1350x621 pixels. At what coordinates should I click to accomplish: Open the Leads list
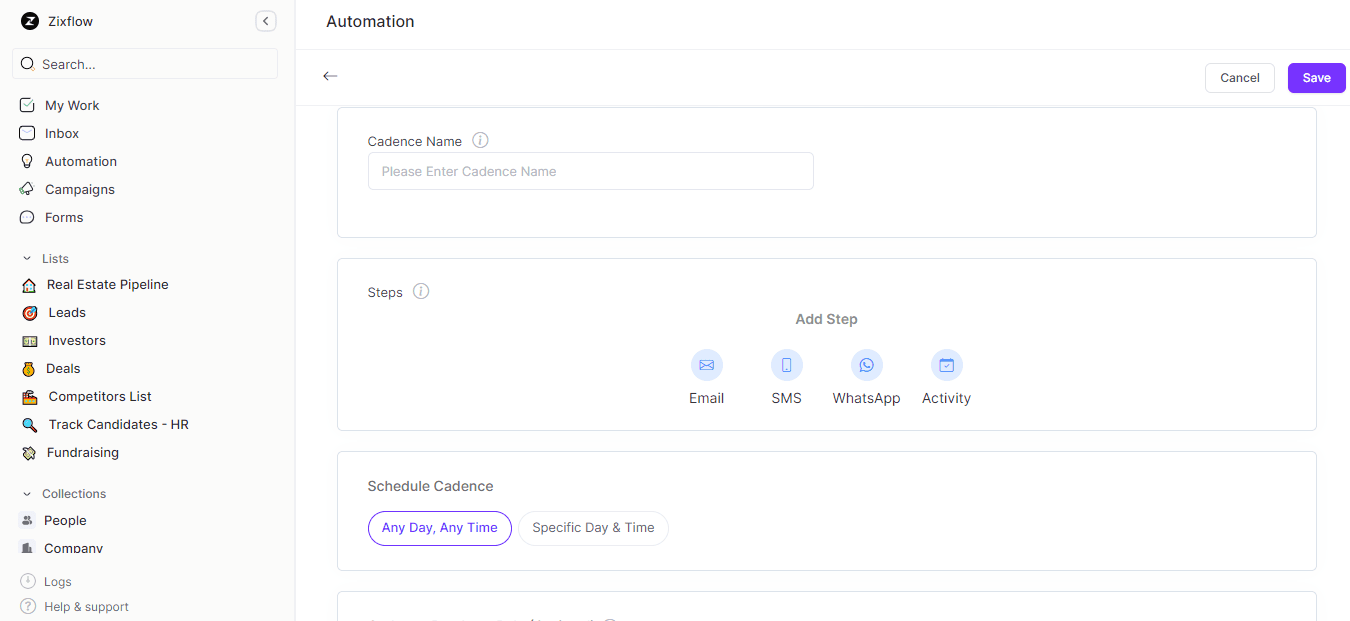click(x=64, y=312)
